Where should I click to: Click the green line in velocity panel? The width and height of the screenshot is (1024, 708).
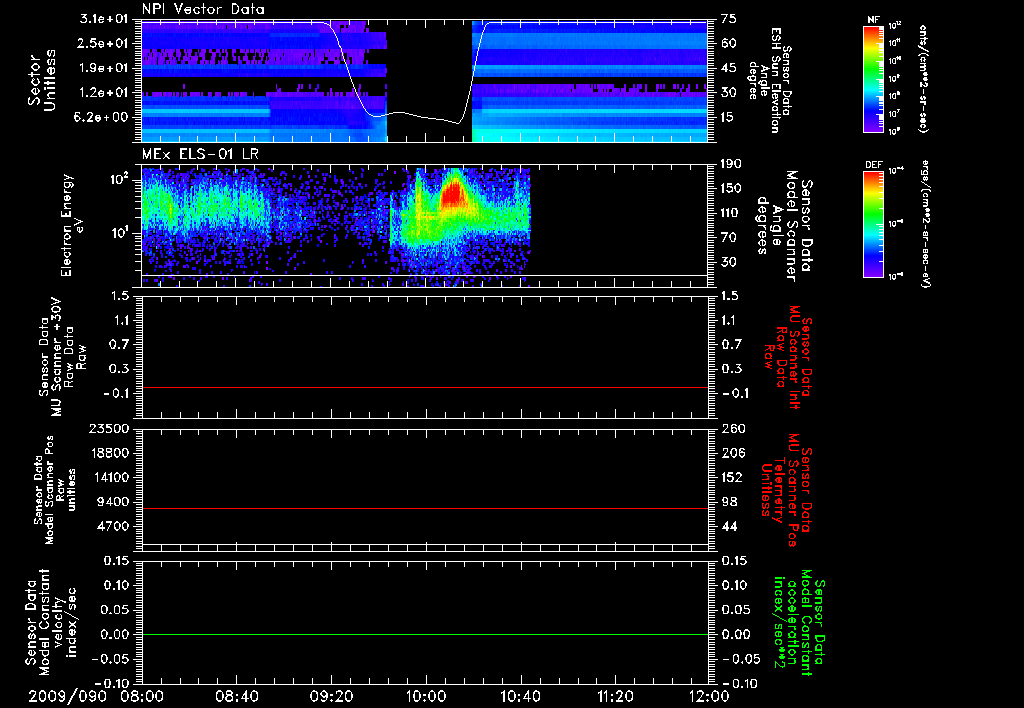(424, 634)
